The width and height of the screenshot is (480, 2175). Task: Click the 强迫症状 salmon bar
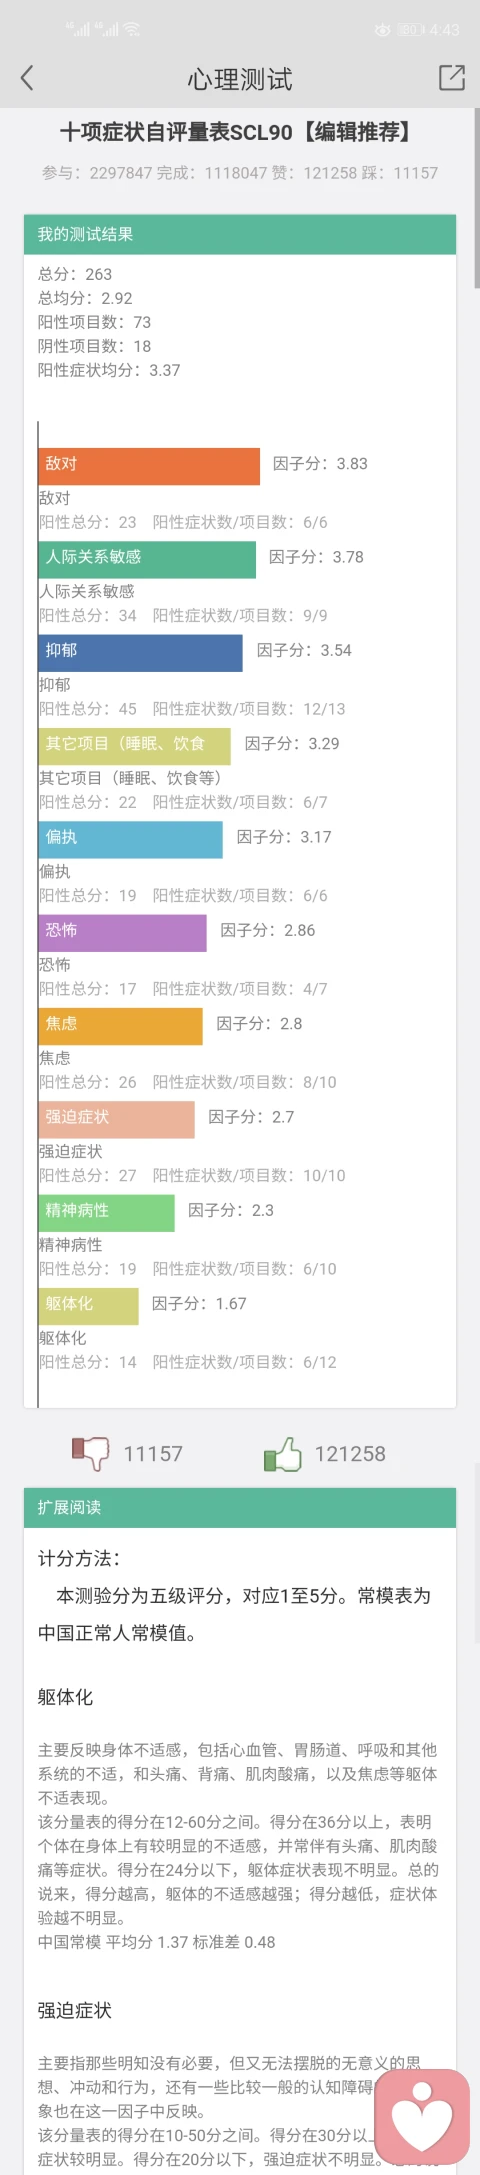point(116,1119)
